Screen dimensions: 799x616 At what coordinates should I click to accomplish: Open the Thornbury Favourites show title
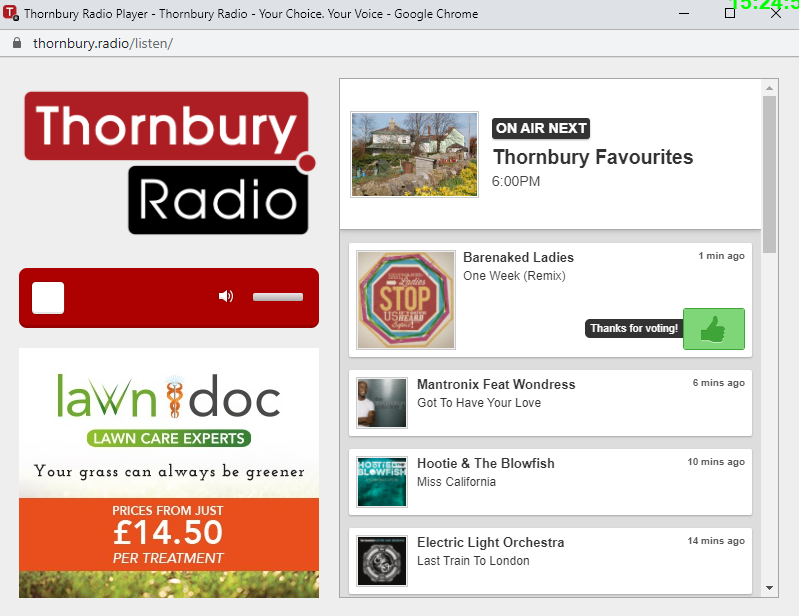pyautogui.click(x=593, y=157)
